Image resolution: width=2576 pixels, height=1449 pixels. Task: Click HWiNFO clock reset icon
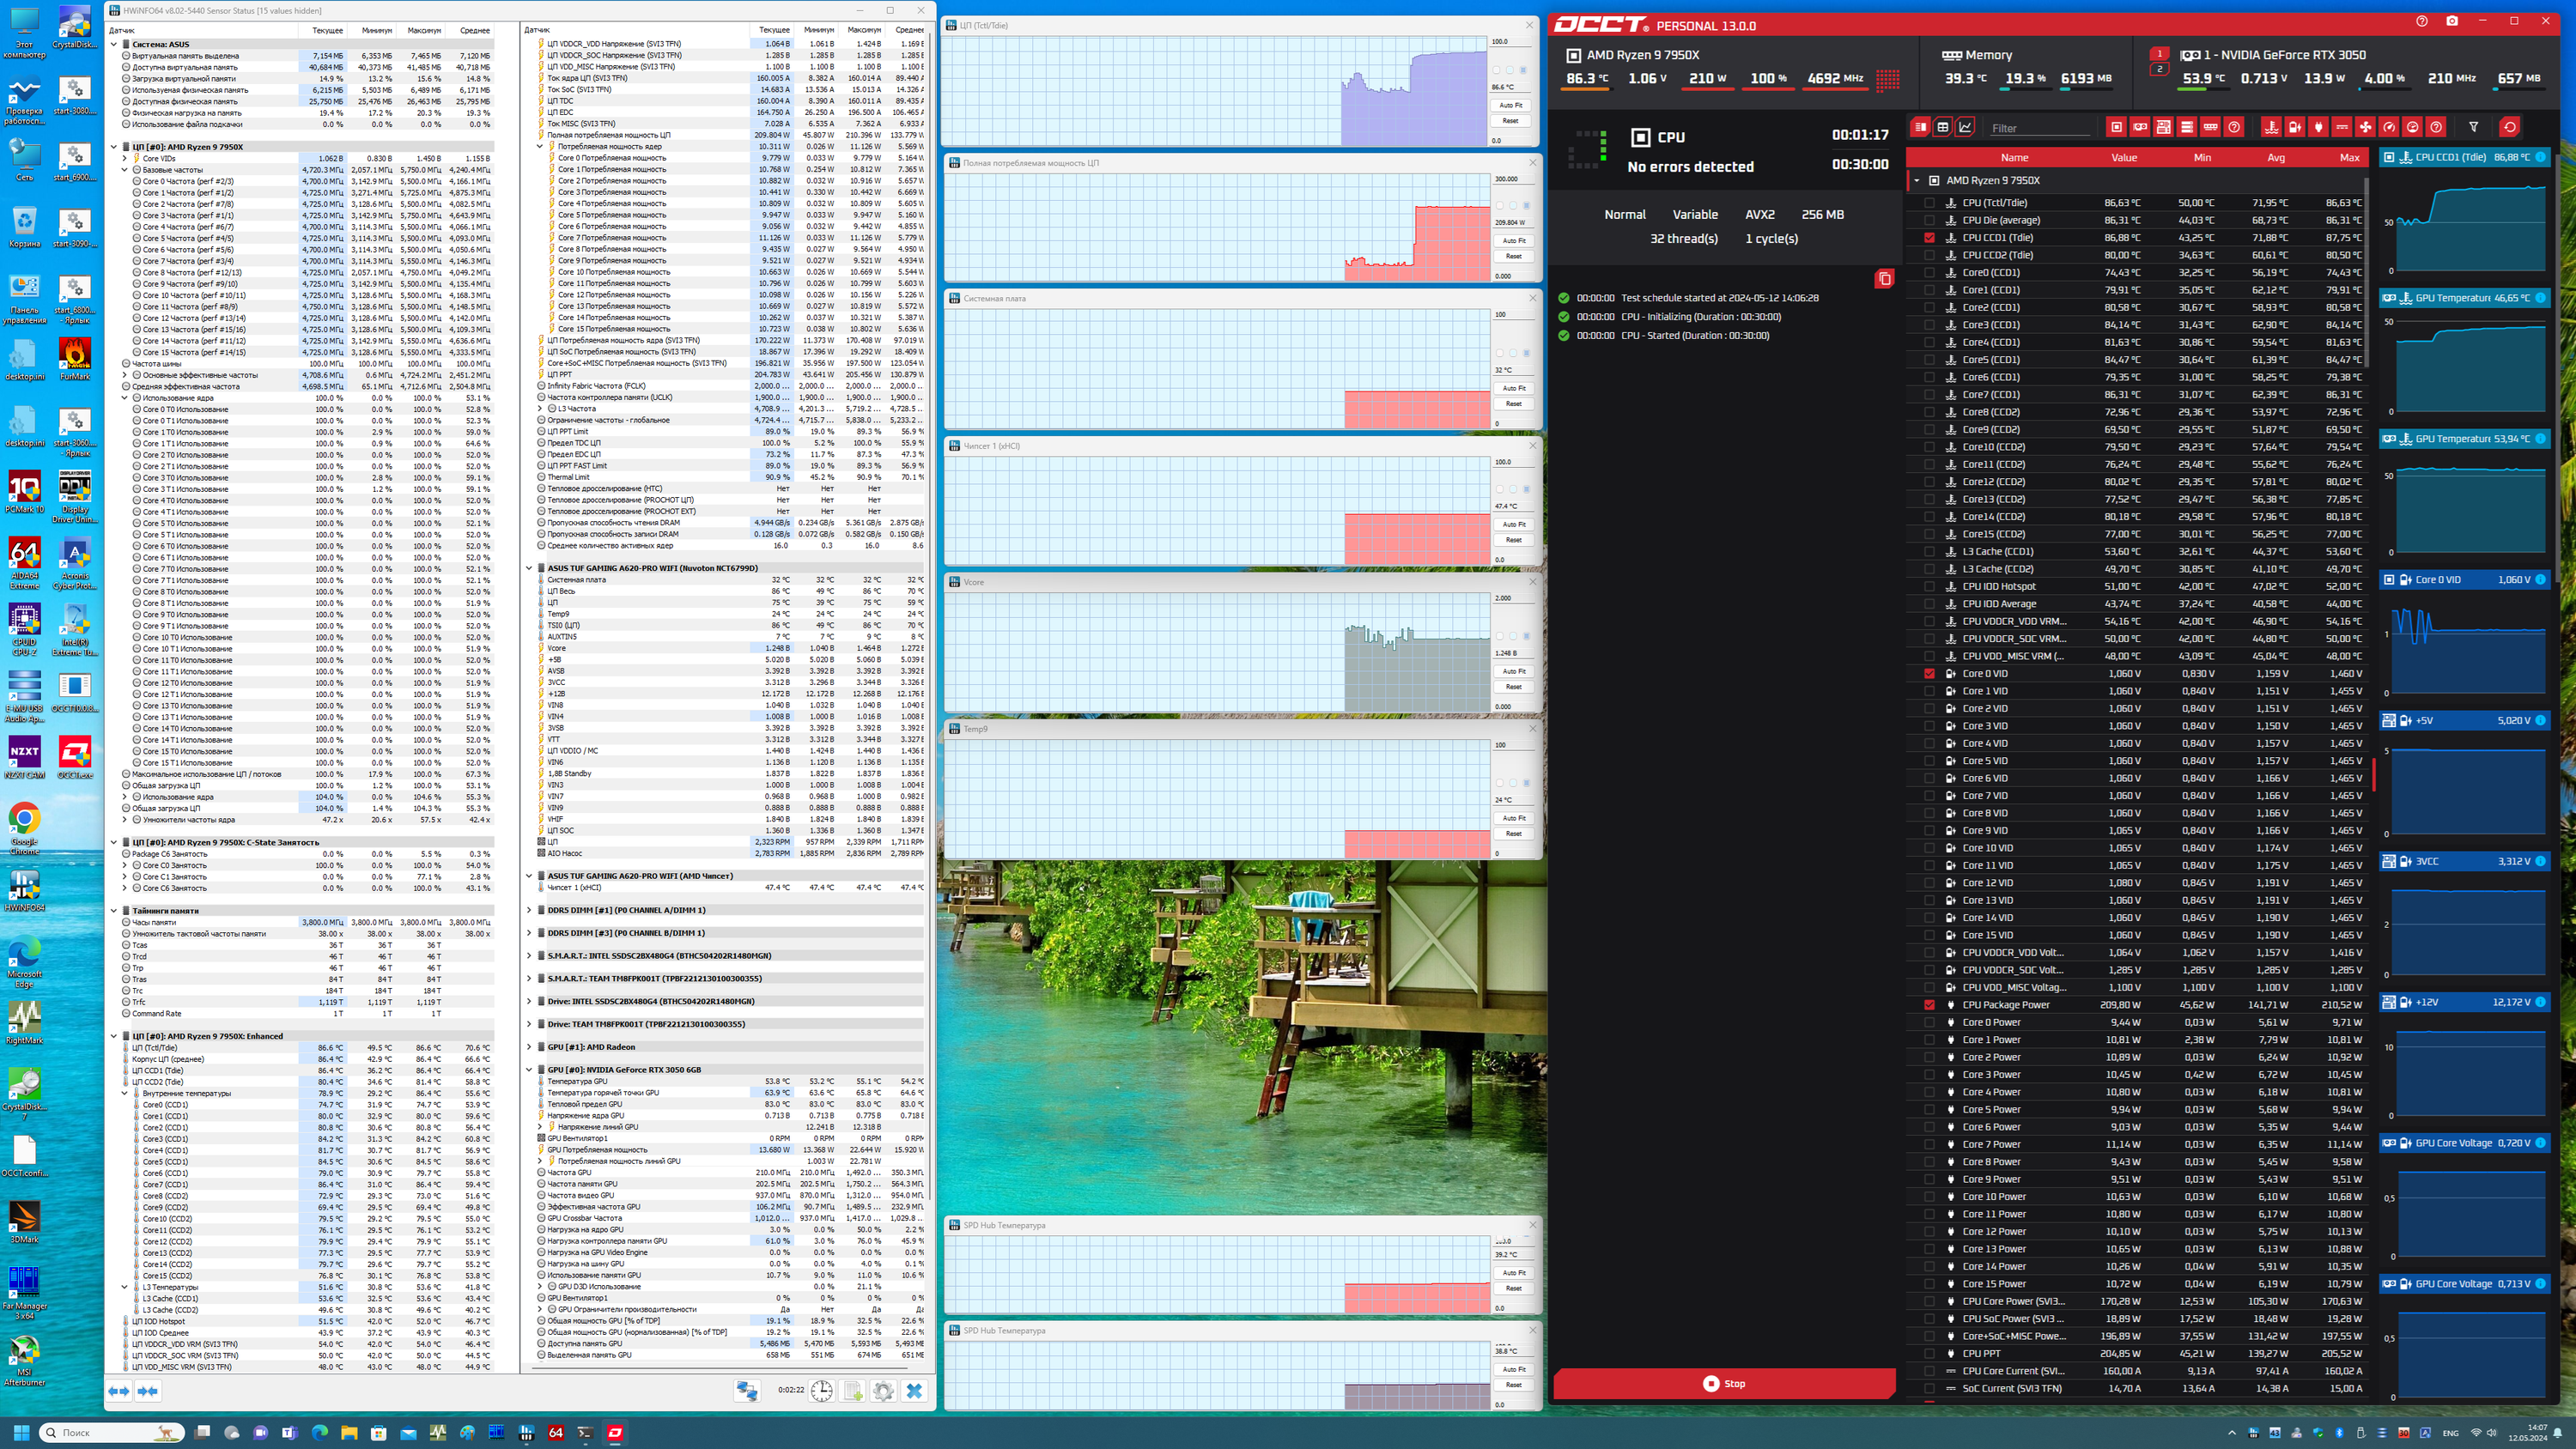821,1390
